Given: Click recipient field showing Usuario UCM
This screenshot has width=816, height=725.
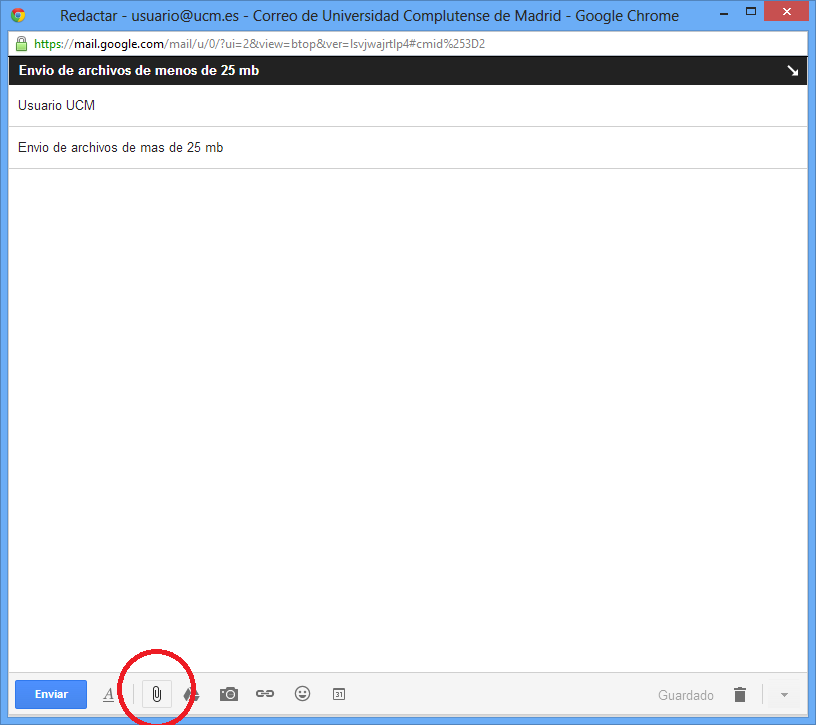Looking at the screenshot, I should (x=407, y=106).
